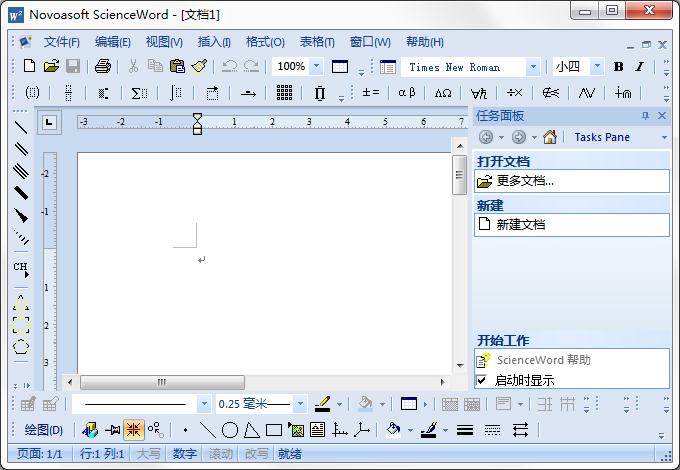
Task: Open the 绘图(D) drawing menu button
Action: [43, 430]
